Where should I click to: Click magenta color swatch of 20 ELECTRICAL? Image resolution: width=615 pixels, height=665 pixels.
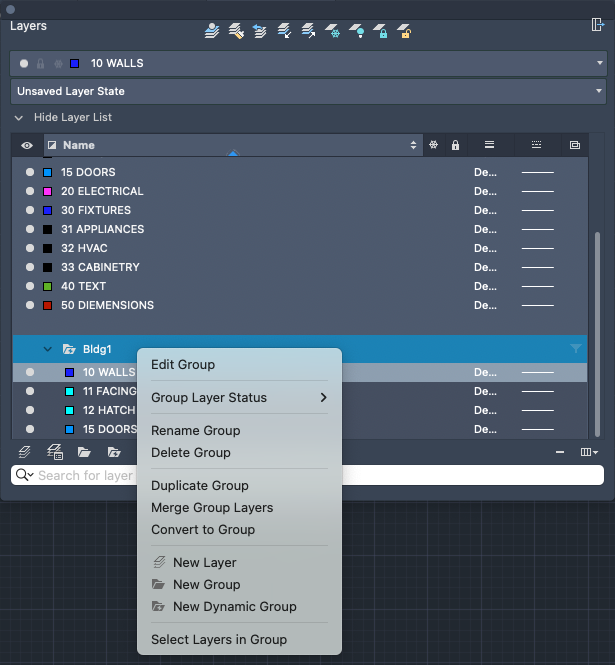coord(48,191)
